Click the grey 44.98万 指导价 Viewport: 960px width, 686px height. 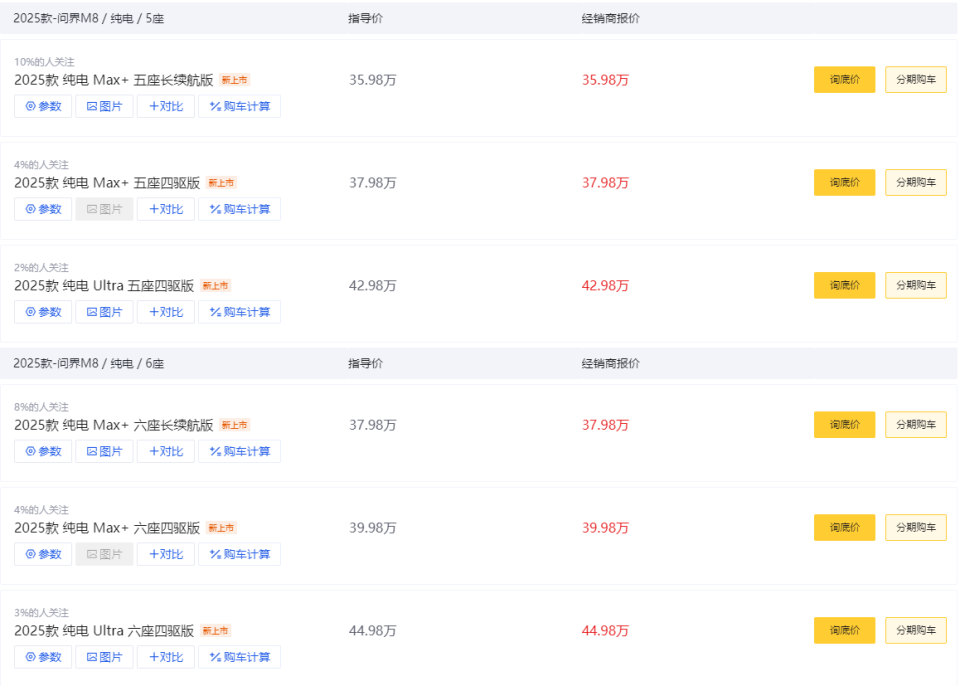tap(373, 631)
